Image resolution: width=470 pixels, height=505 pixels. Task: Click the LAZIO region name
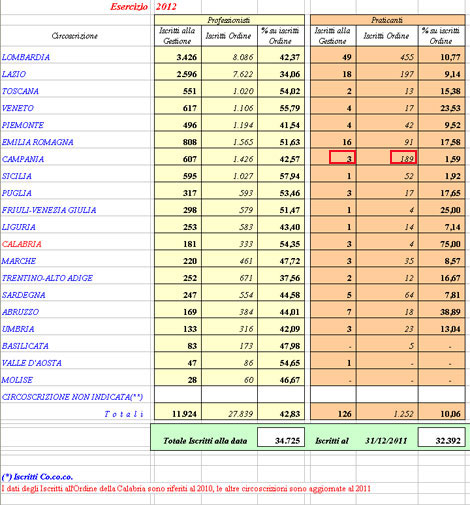point(14,74)
